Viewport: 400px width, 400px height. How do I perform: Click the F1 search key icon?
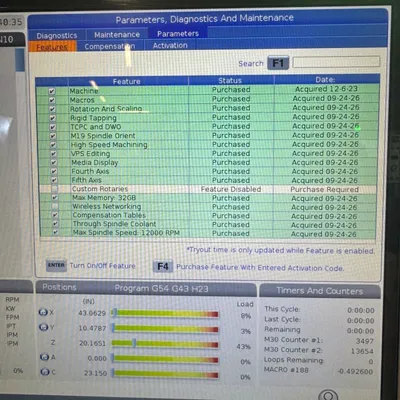[x=278, y=63]
